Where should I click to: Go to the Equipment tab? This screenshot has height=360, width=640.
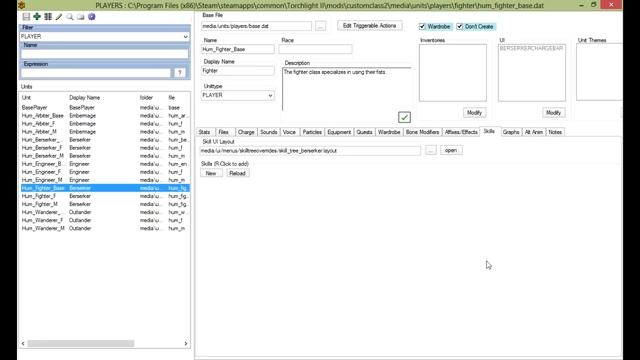tap(339, 132)
